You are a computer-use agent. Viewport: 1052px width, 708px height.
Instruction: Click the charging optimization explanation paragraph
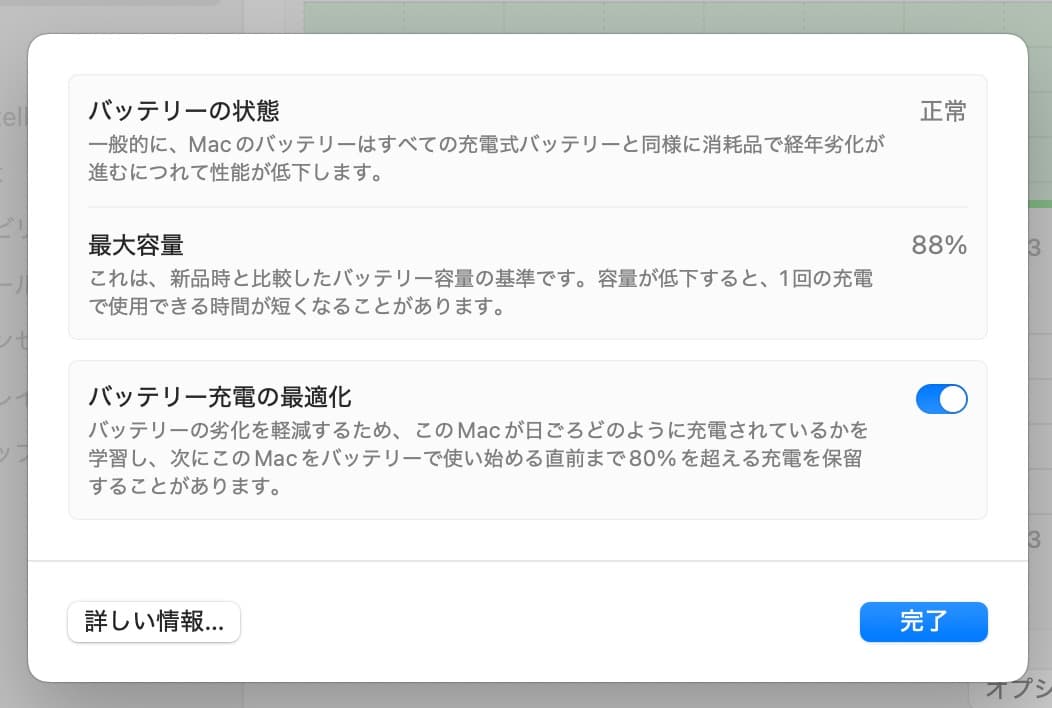coord(478,453)
